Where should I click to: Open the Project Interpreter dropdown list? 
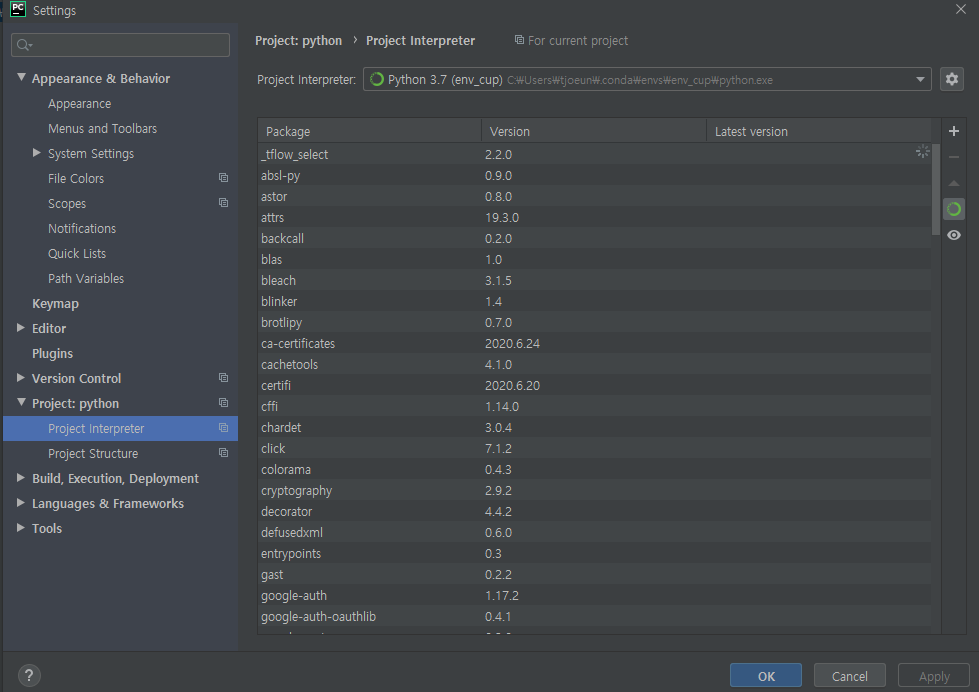click(920, 79)
